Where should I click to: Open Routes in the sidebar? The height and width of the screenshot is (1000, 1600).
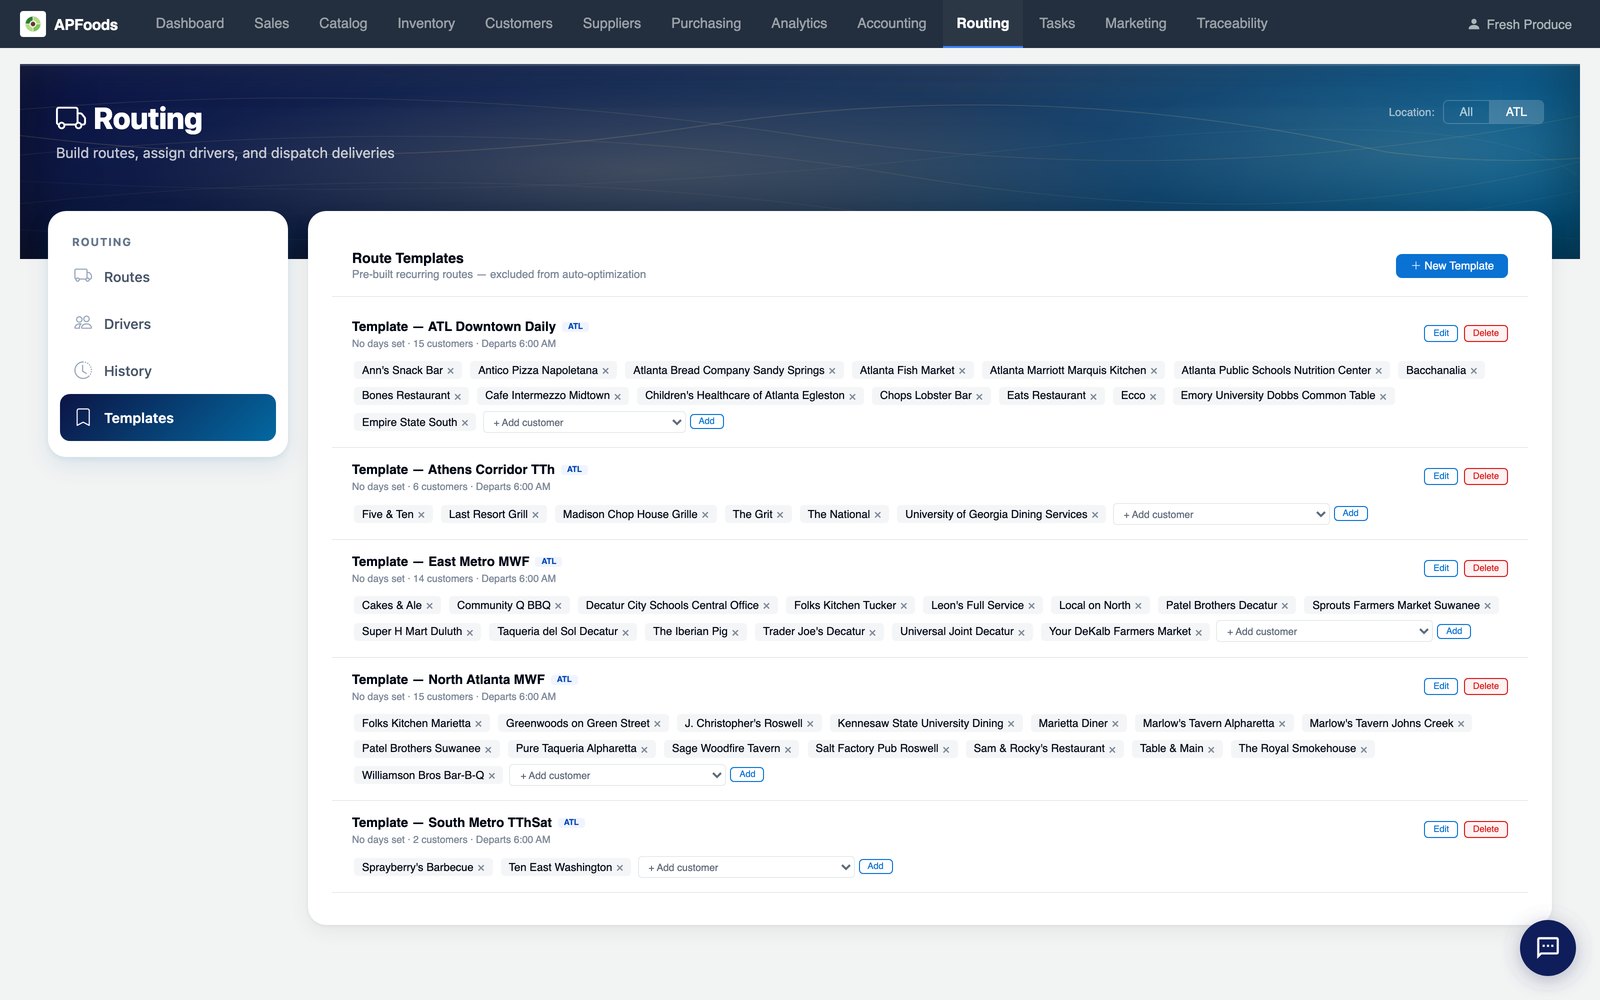point(168,277)
